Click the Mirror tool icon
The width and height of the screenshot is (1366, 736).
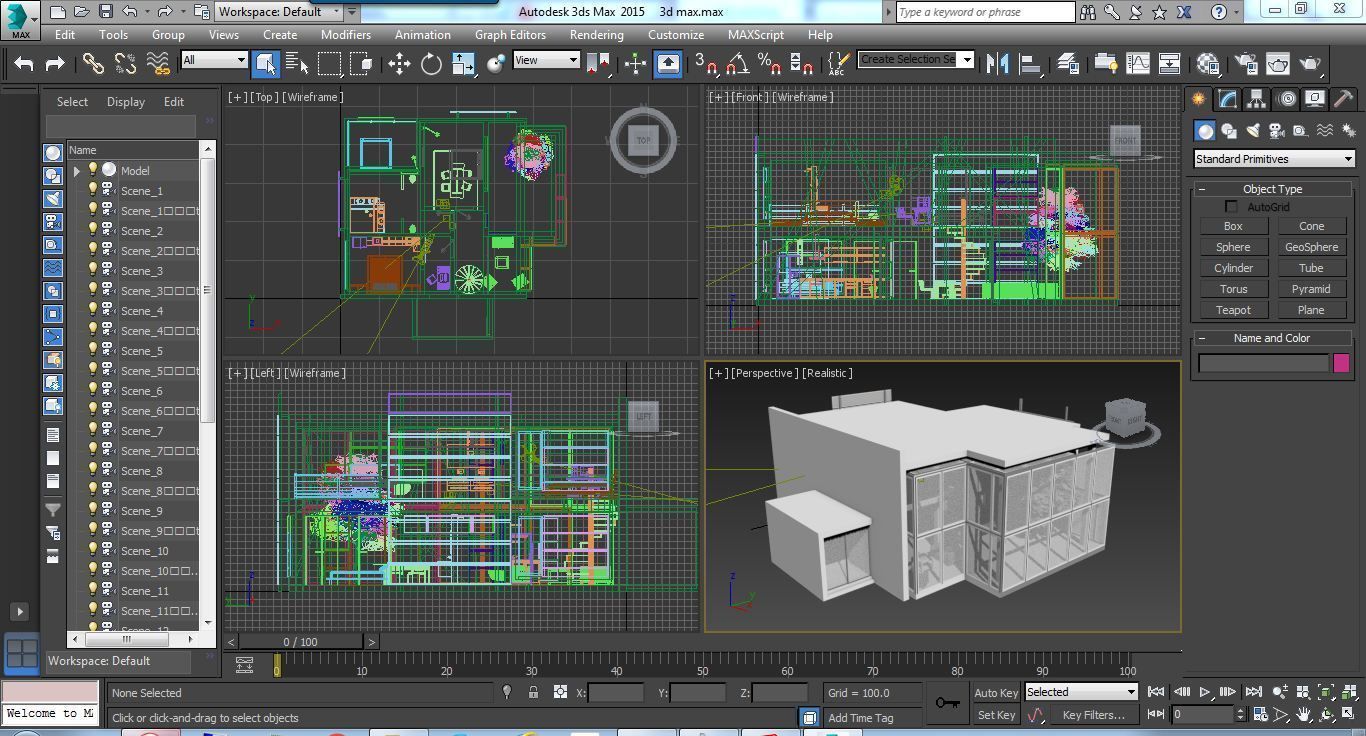(x=997, y=64)
